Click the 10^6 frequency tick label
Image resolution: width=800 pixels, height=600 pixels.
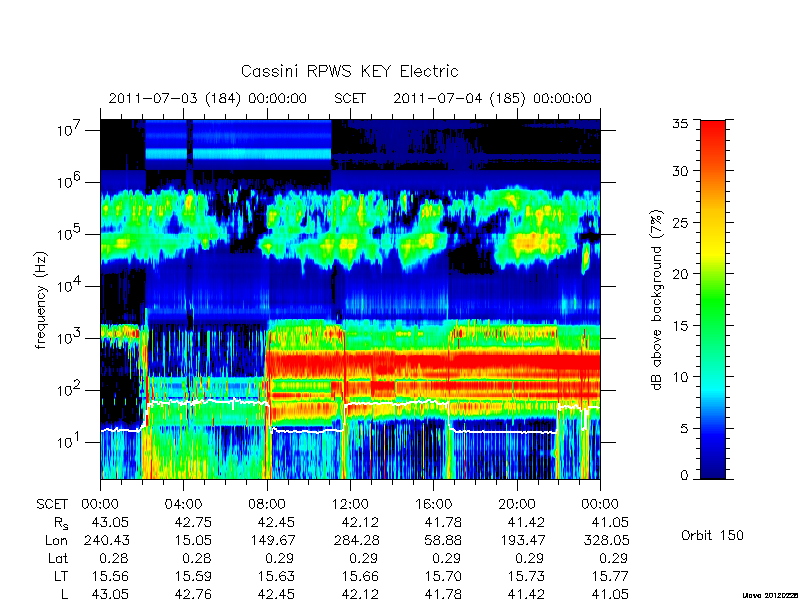(70, 182)
